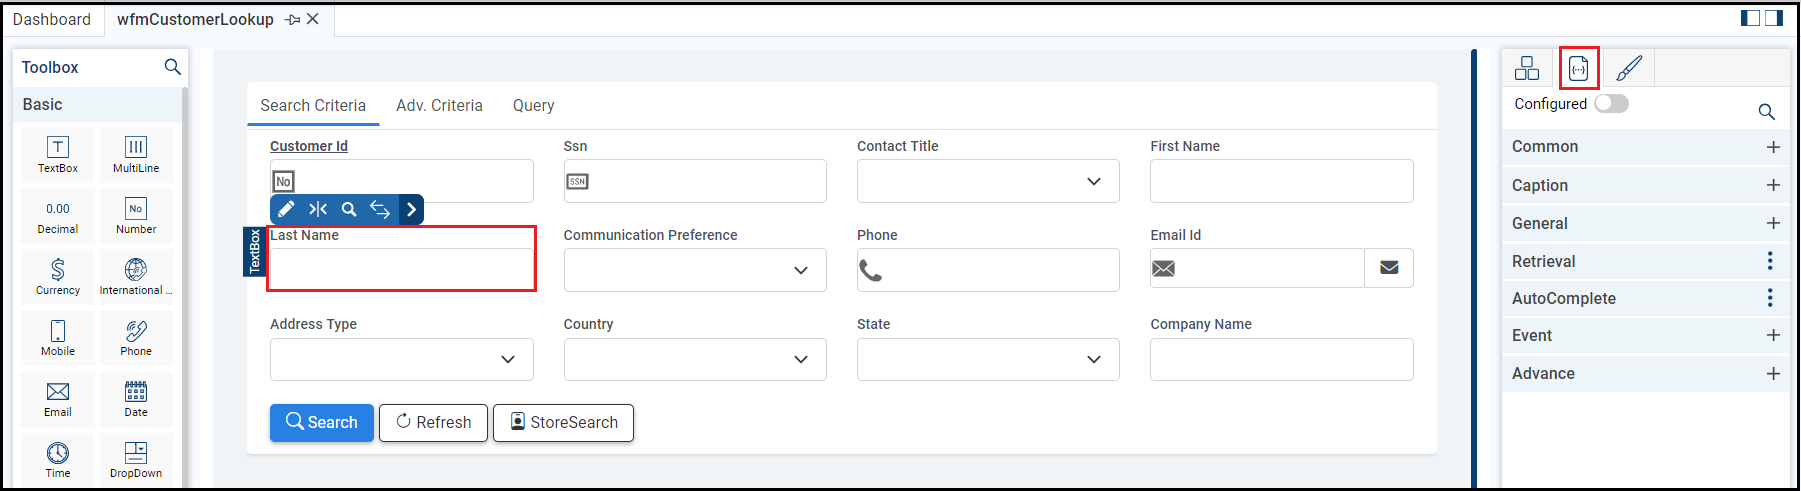Toggle the Configured switch

click(1611, 104)
